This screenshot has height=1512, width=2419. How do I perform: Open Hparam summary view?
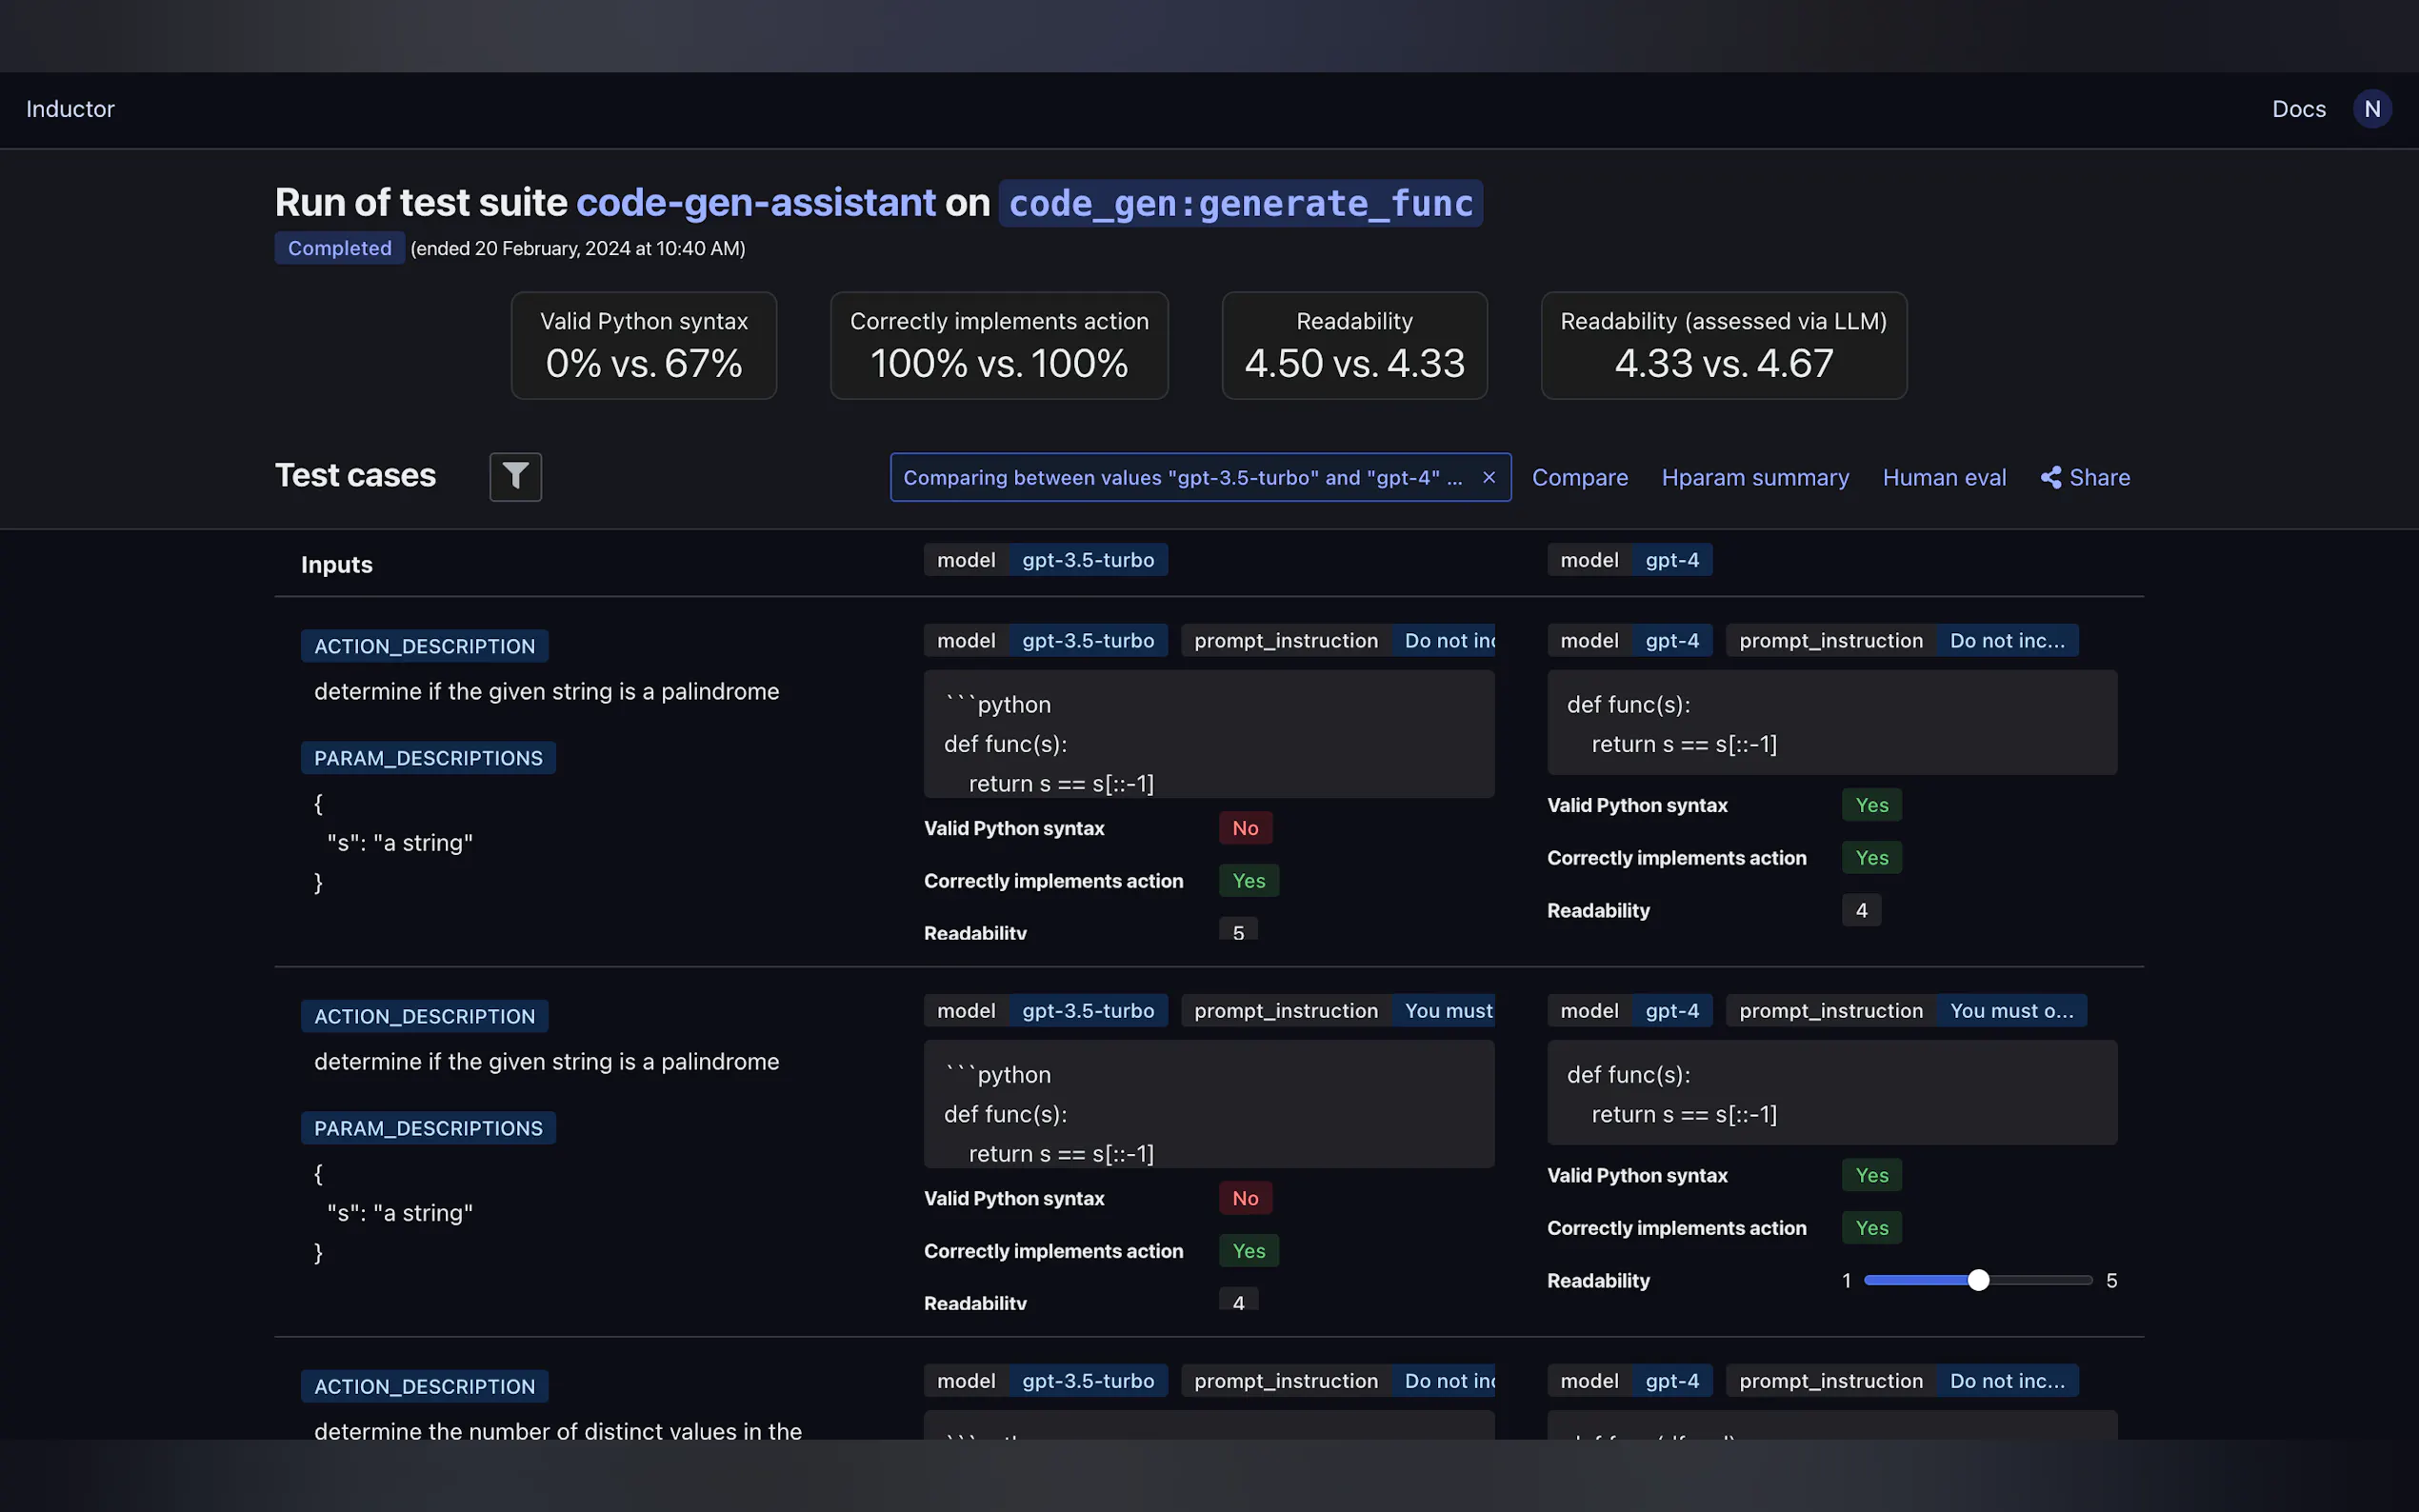[x=1754, y=477]
